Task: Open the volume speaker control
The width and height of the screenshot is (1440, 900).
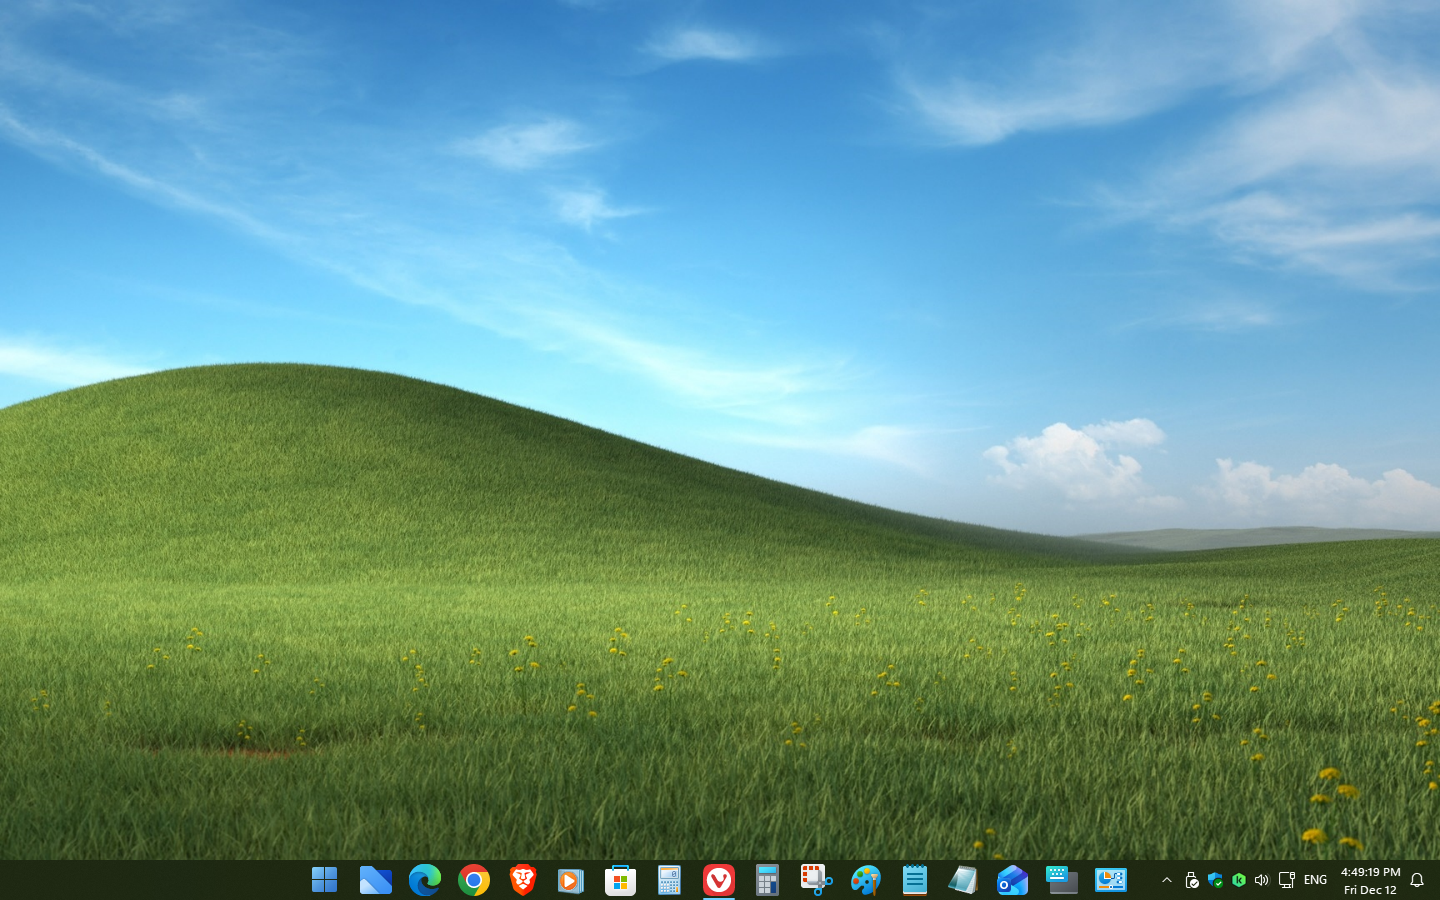Action: 1261,880
